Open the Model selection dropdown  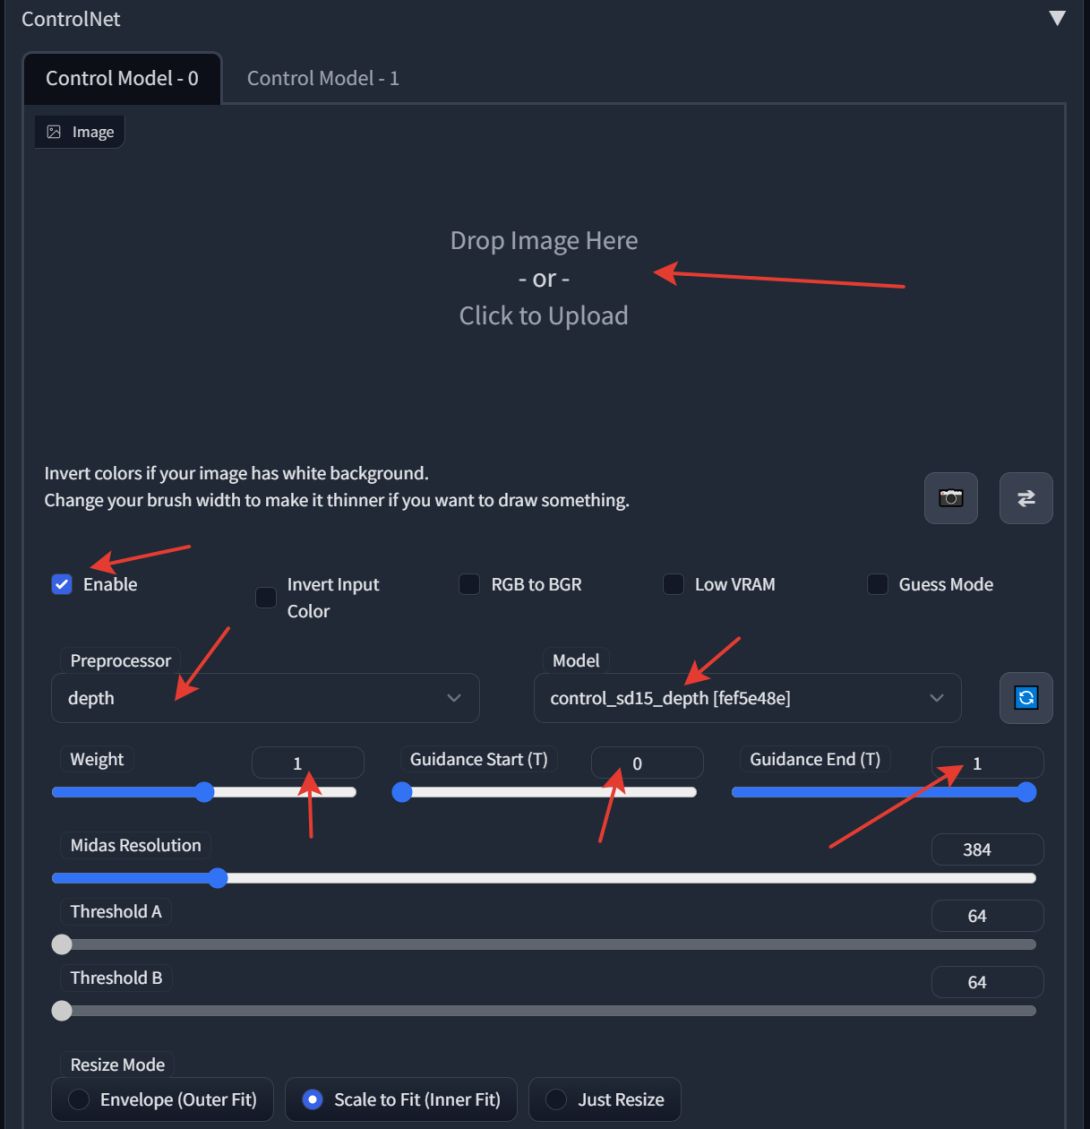pyautogui.click(x=748, y=698)
